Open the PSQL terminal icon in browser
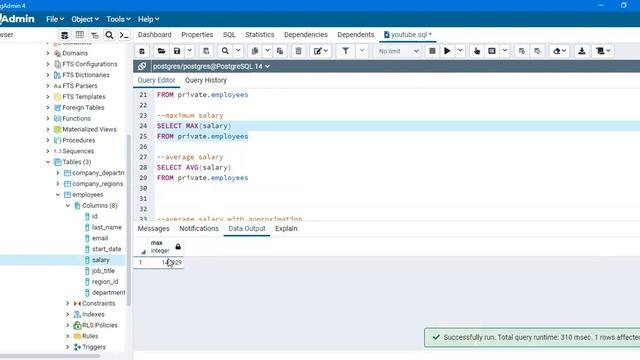This screenshot has width=640, height=360. coord(124,35)
